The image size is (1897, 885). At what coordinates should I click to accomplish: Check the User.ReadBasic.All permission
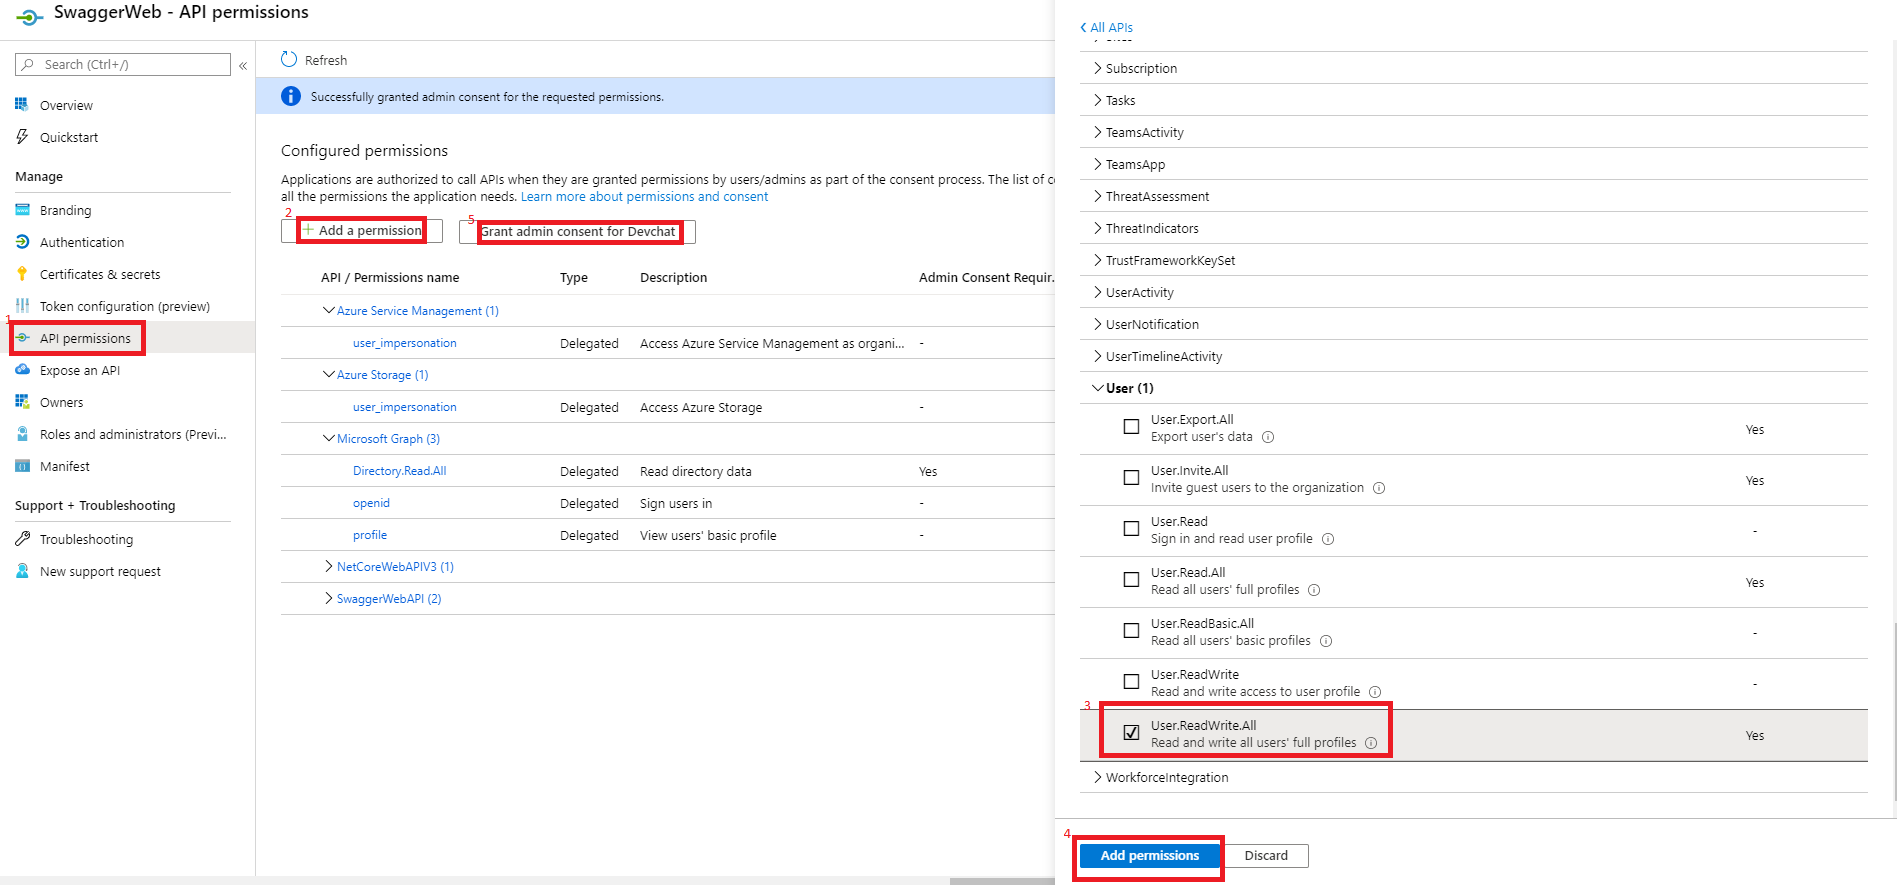1131,631
